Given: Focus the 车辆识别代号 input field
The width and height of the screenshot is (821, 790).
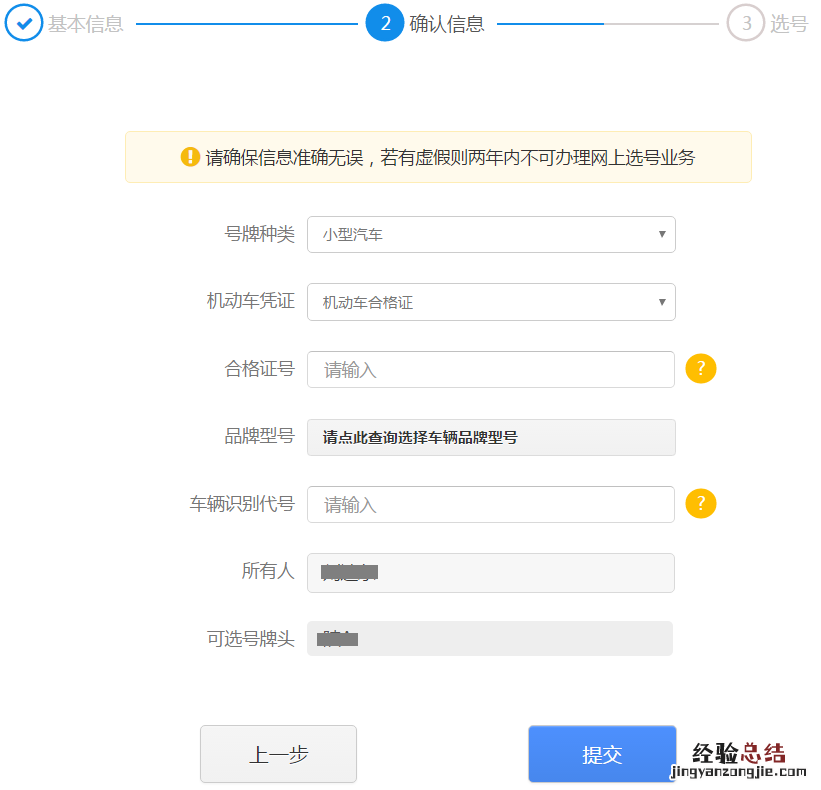Looking at the screenshot, I should click(x=491, y=504).
